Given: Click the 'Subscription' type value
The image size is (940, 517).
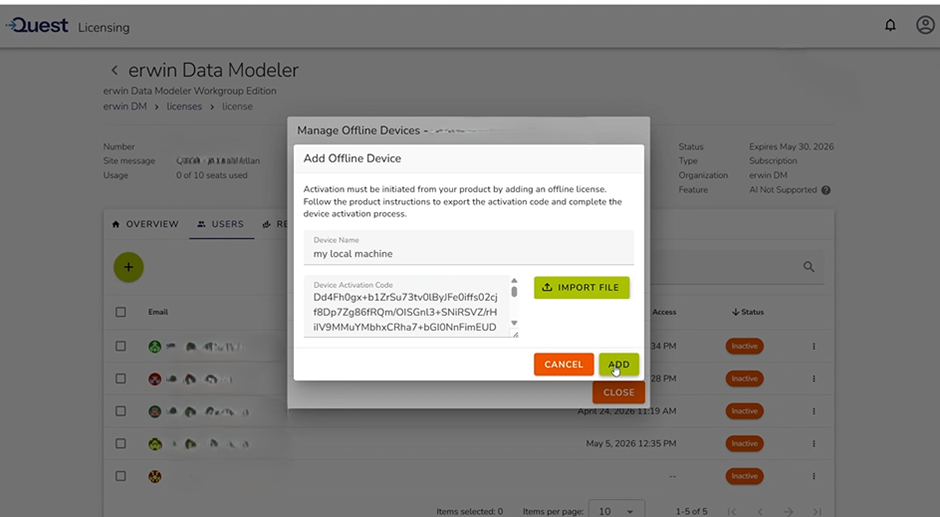Looking at the screenshot, I should click(773, 161).
